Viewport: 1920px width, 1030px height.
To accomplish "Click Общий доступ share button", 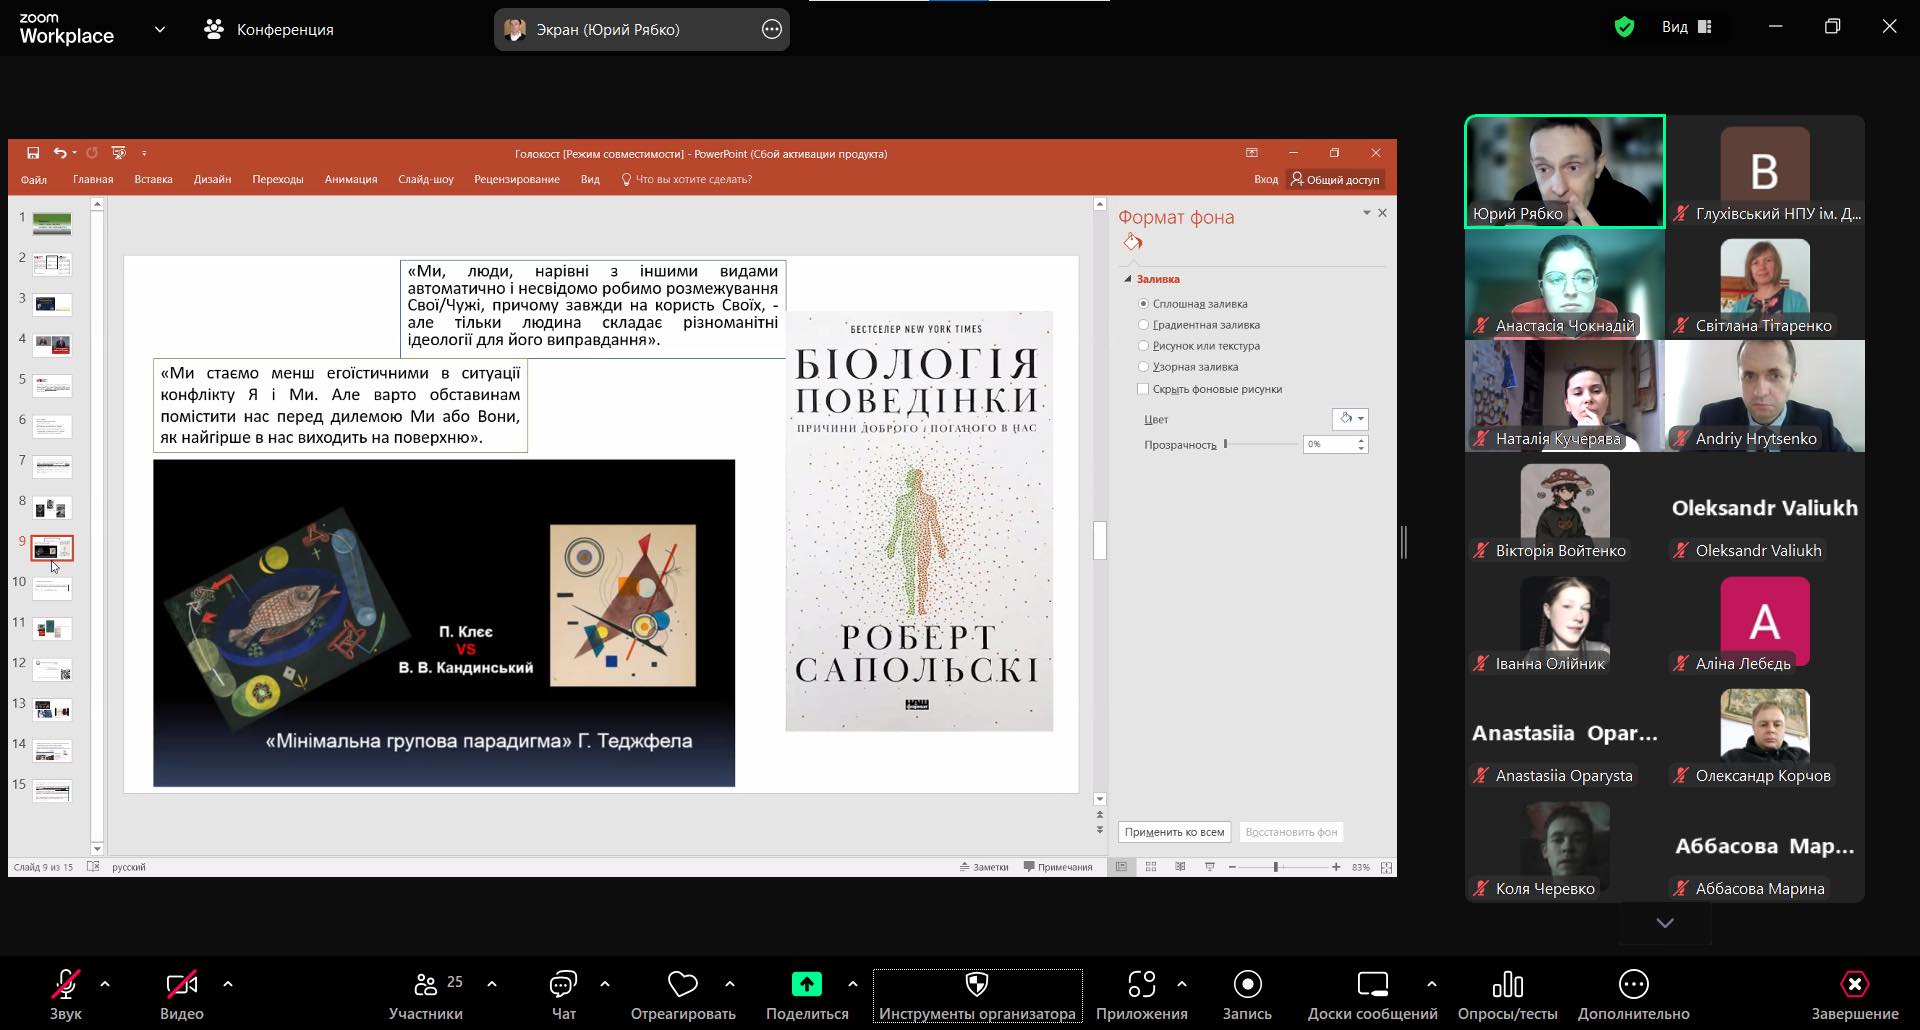I will (1335, 180).
